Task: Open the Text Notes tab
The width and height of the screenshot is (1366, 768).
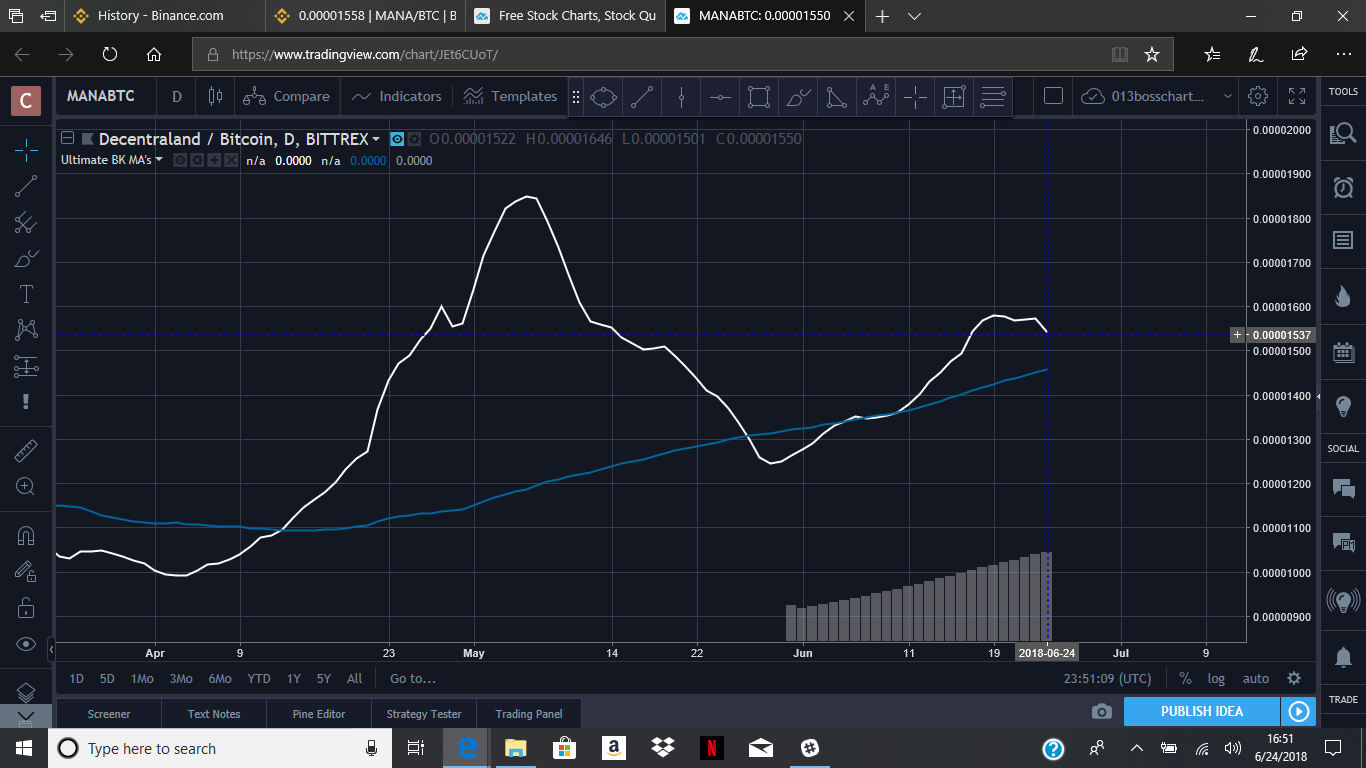Action: pos(214,714)
